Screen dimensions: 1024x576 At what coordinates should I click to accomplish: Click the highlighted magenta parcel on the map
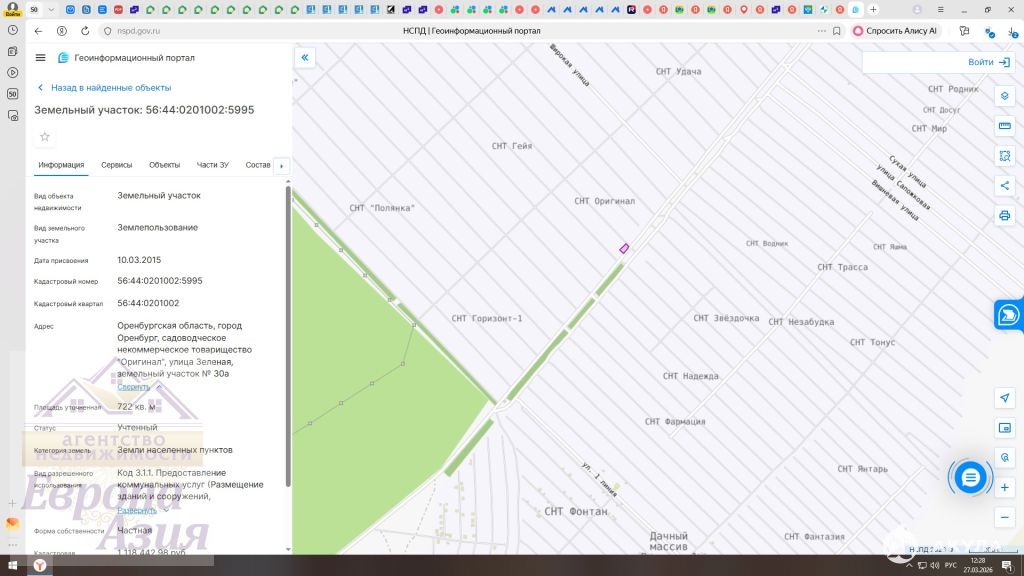coord(624,248)
